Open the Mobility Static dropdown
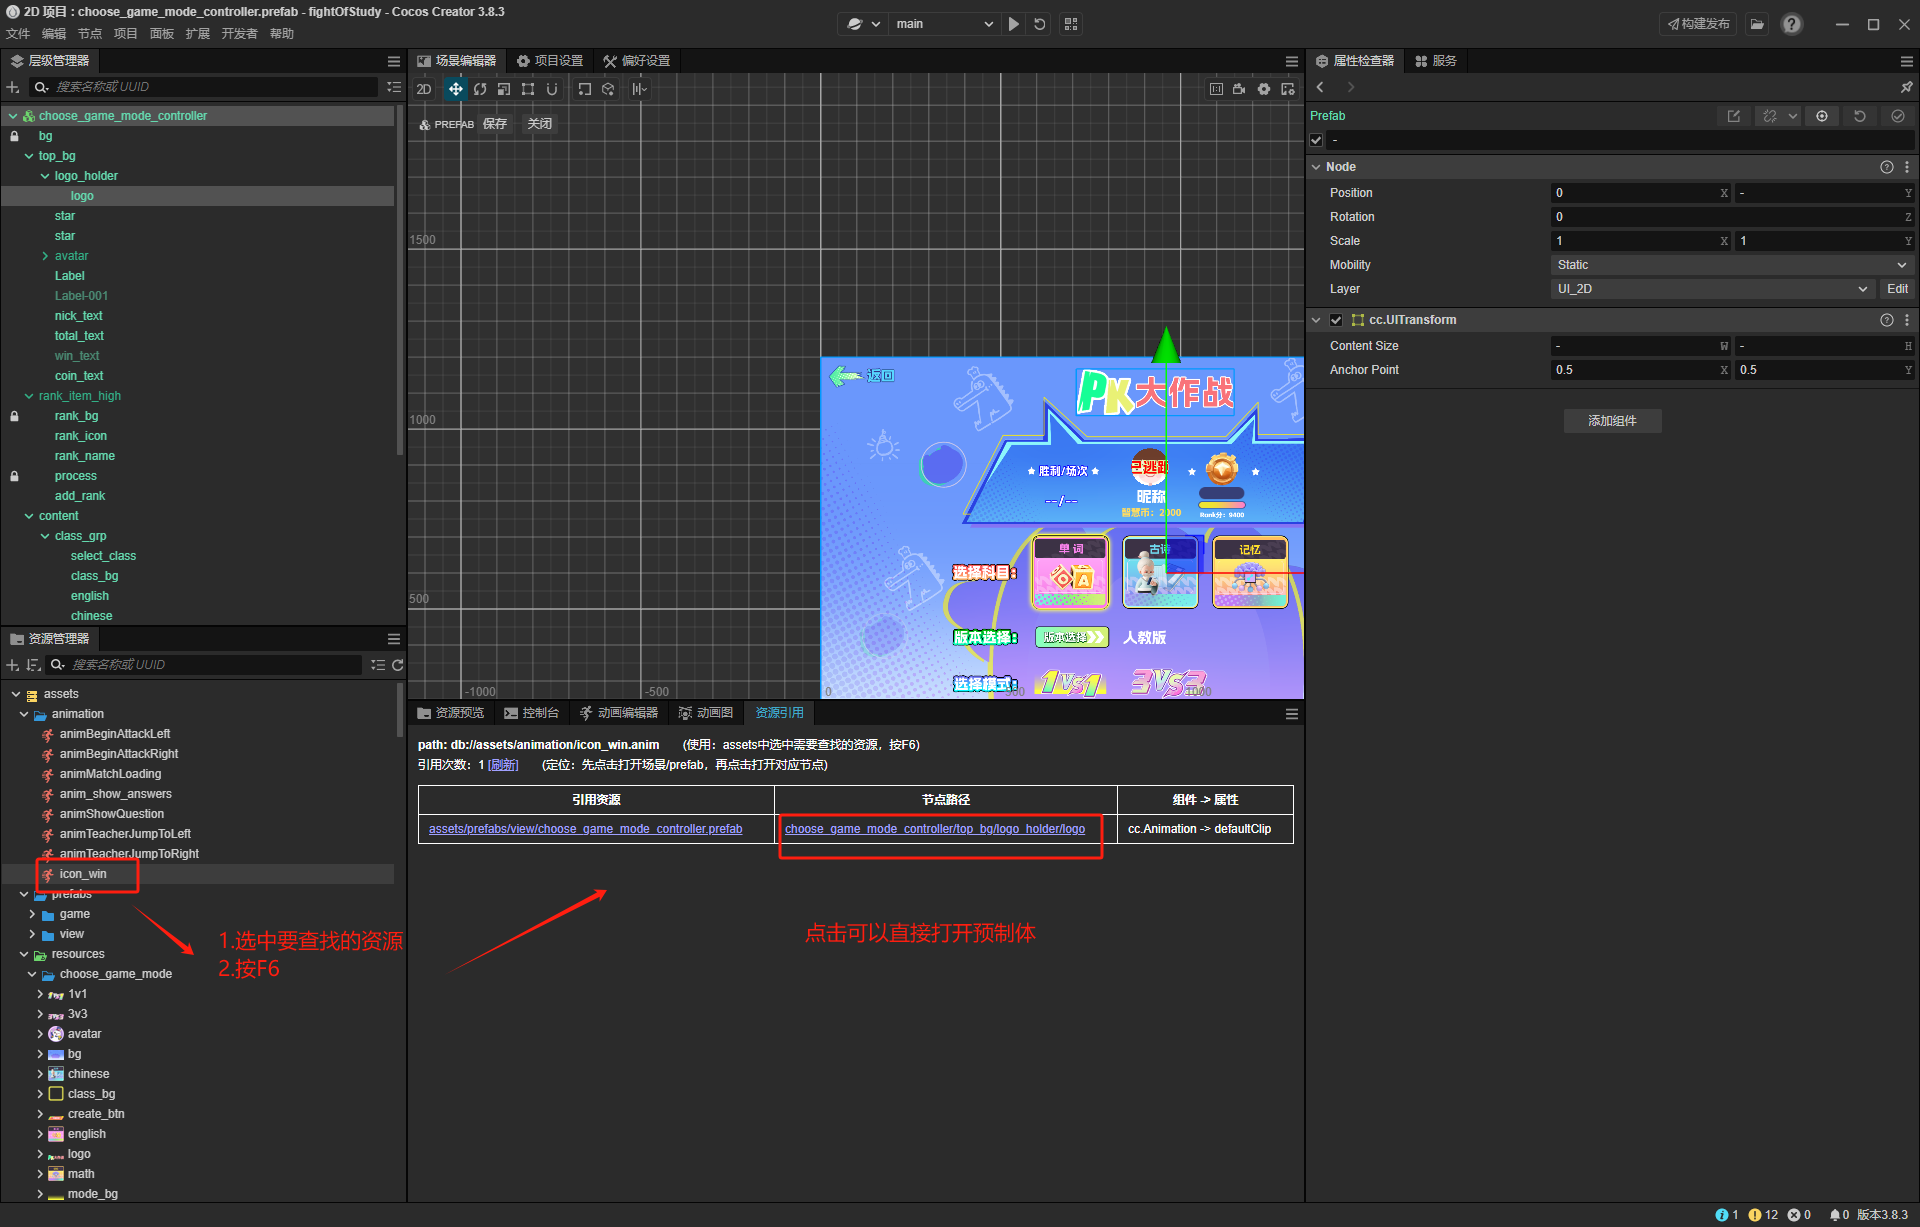 [1730, 265]
